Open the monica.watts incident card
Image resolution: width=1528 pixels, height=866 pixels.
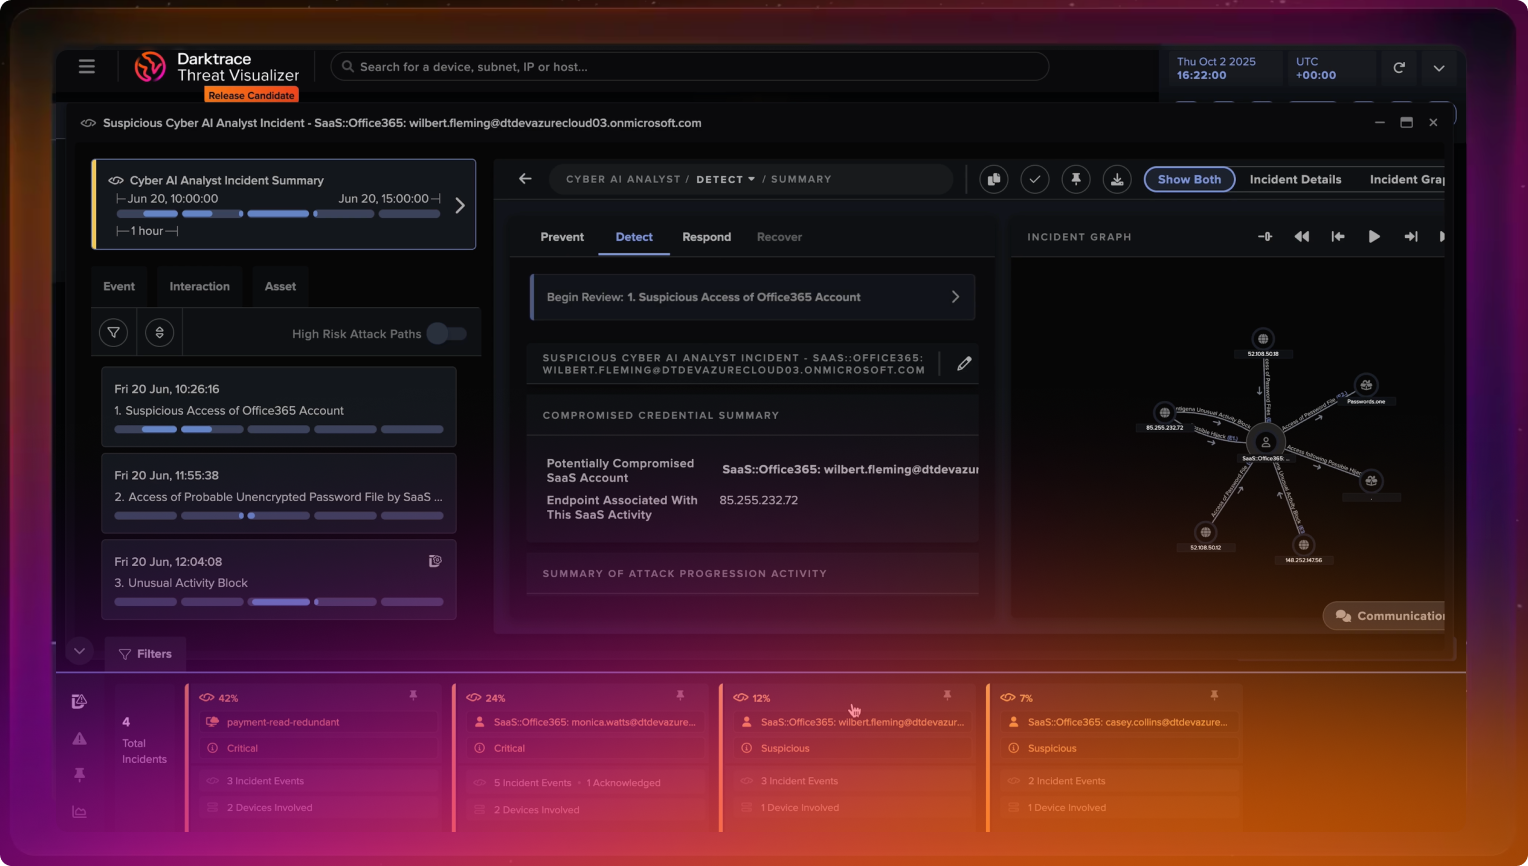point(581,757)
